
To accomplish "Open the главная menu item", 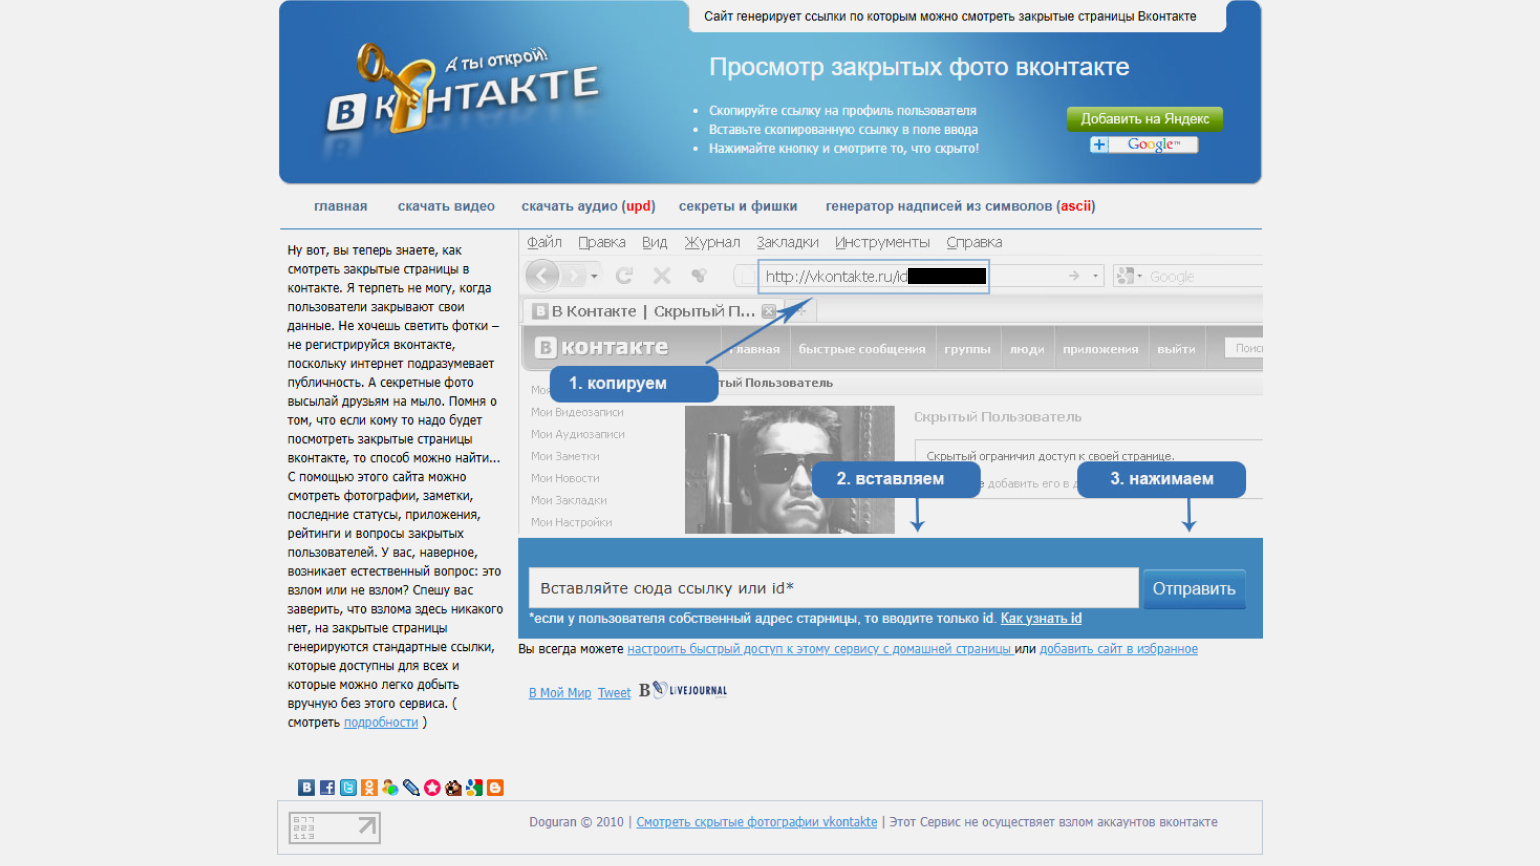I will click(340, 207).
